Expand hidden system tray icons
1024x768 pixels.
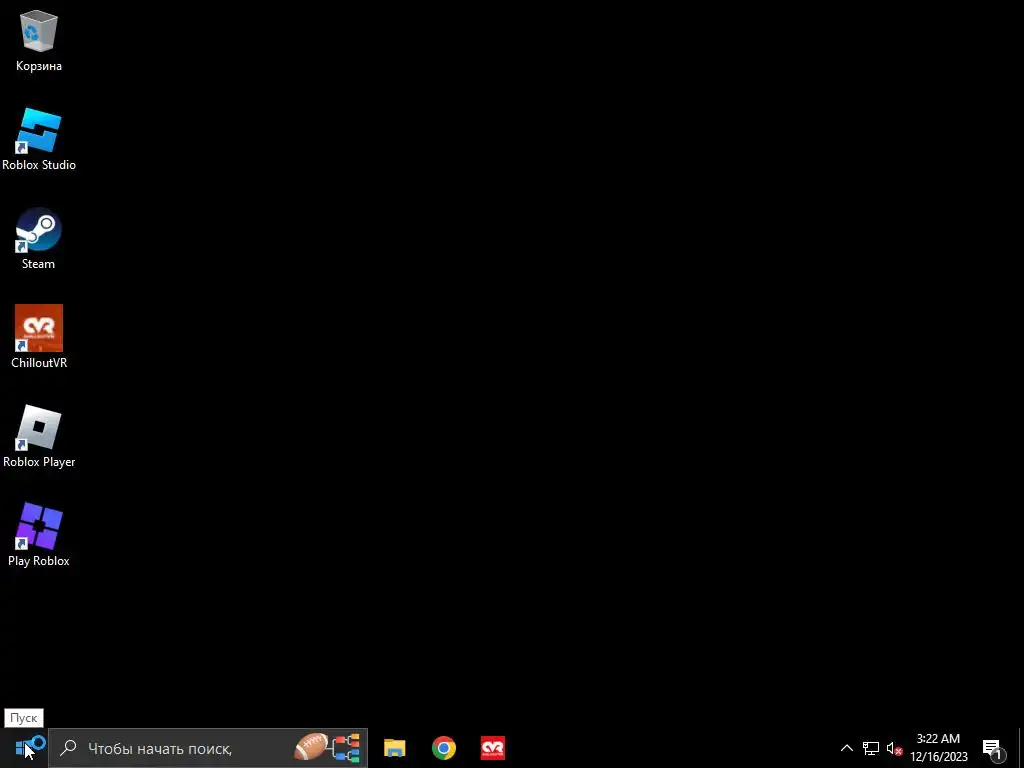pos(846,748)
